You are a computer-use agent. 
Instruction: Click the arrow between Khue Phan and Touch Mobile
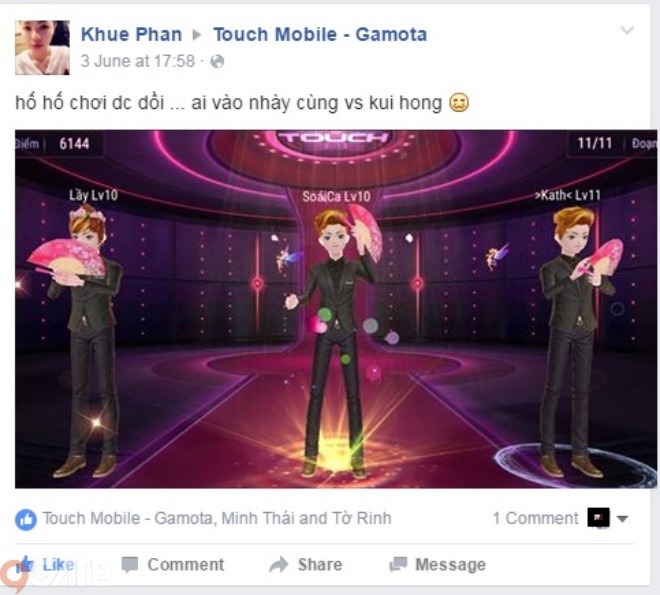[197, 35]
